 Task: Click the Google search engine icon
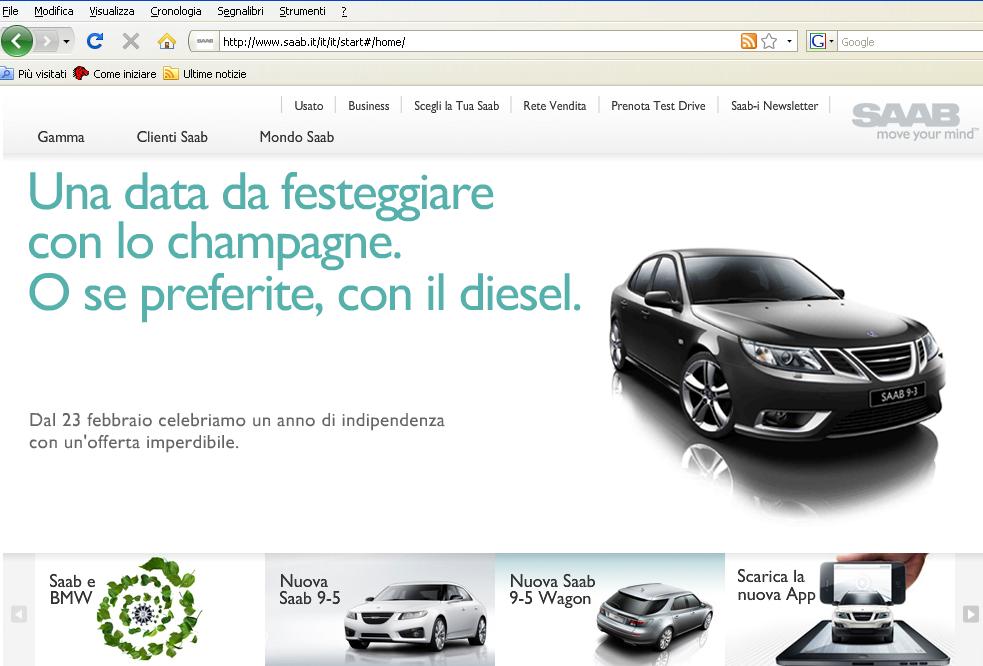coord(817,41)
